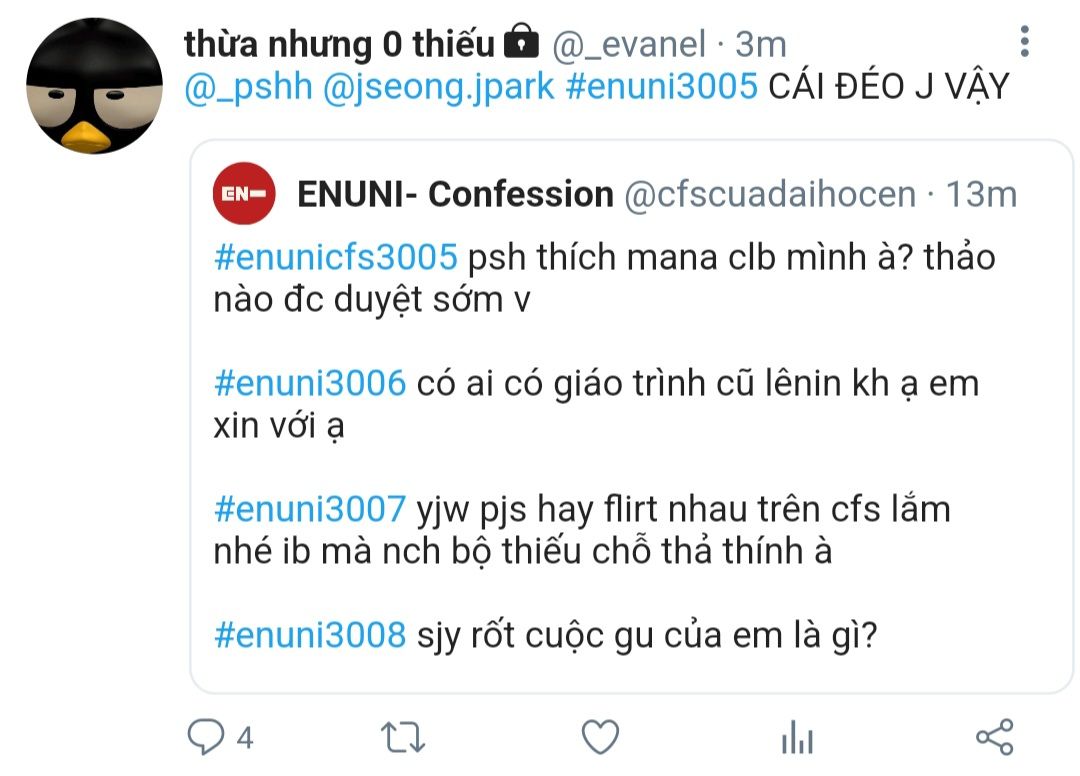Share the tweet with the share icon
The image size is (1080, 776).
[995, 737]
